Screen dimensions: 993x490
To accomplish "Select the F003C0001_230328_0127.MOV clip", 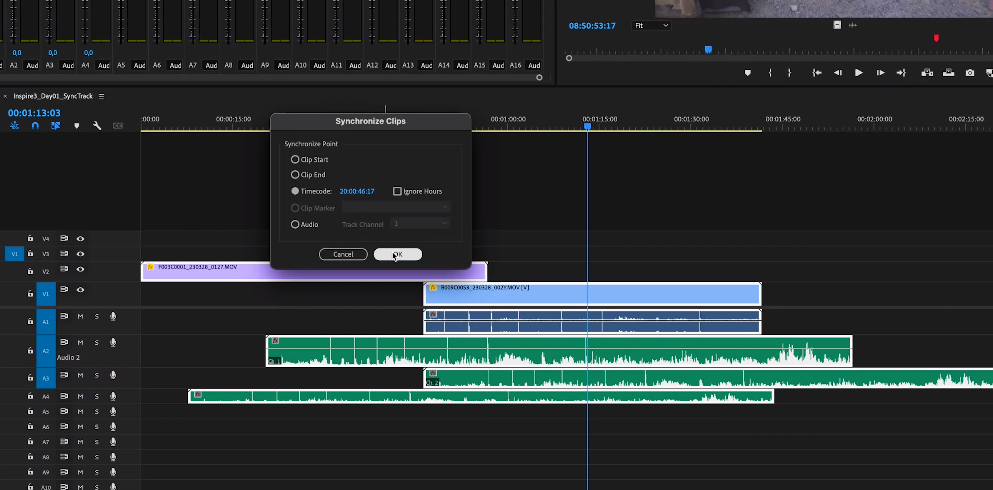I will click(x=313, y=272).
